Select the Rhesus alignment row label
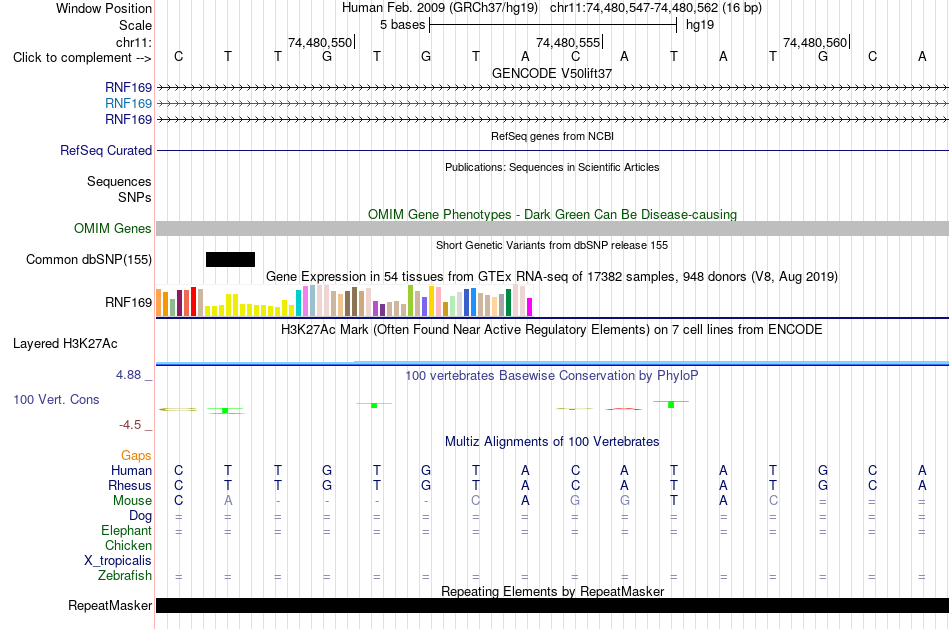 (130, 486)
